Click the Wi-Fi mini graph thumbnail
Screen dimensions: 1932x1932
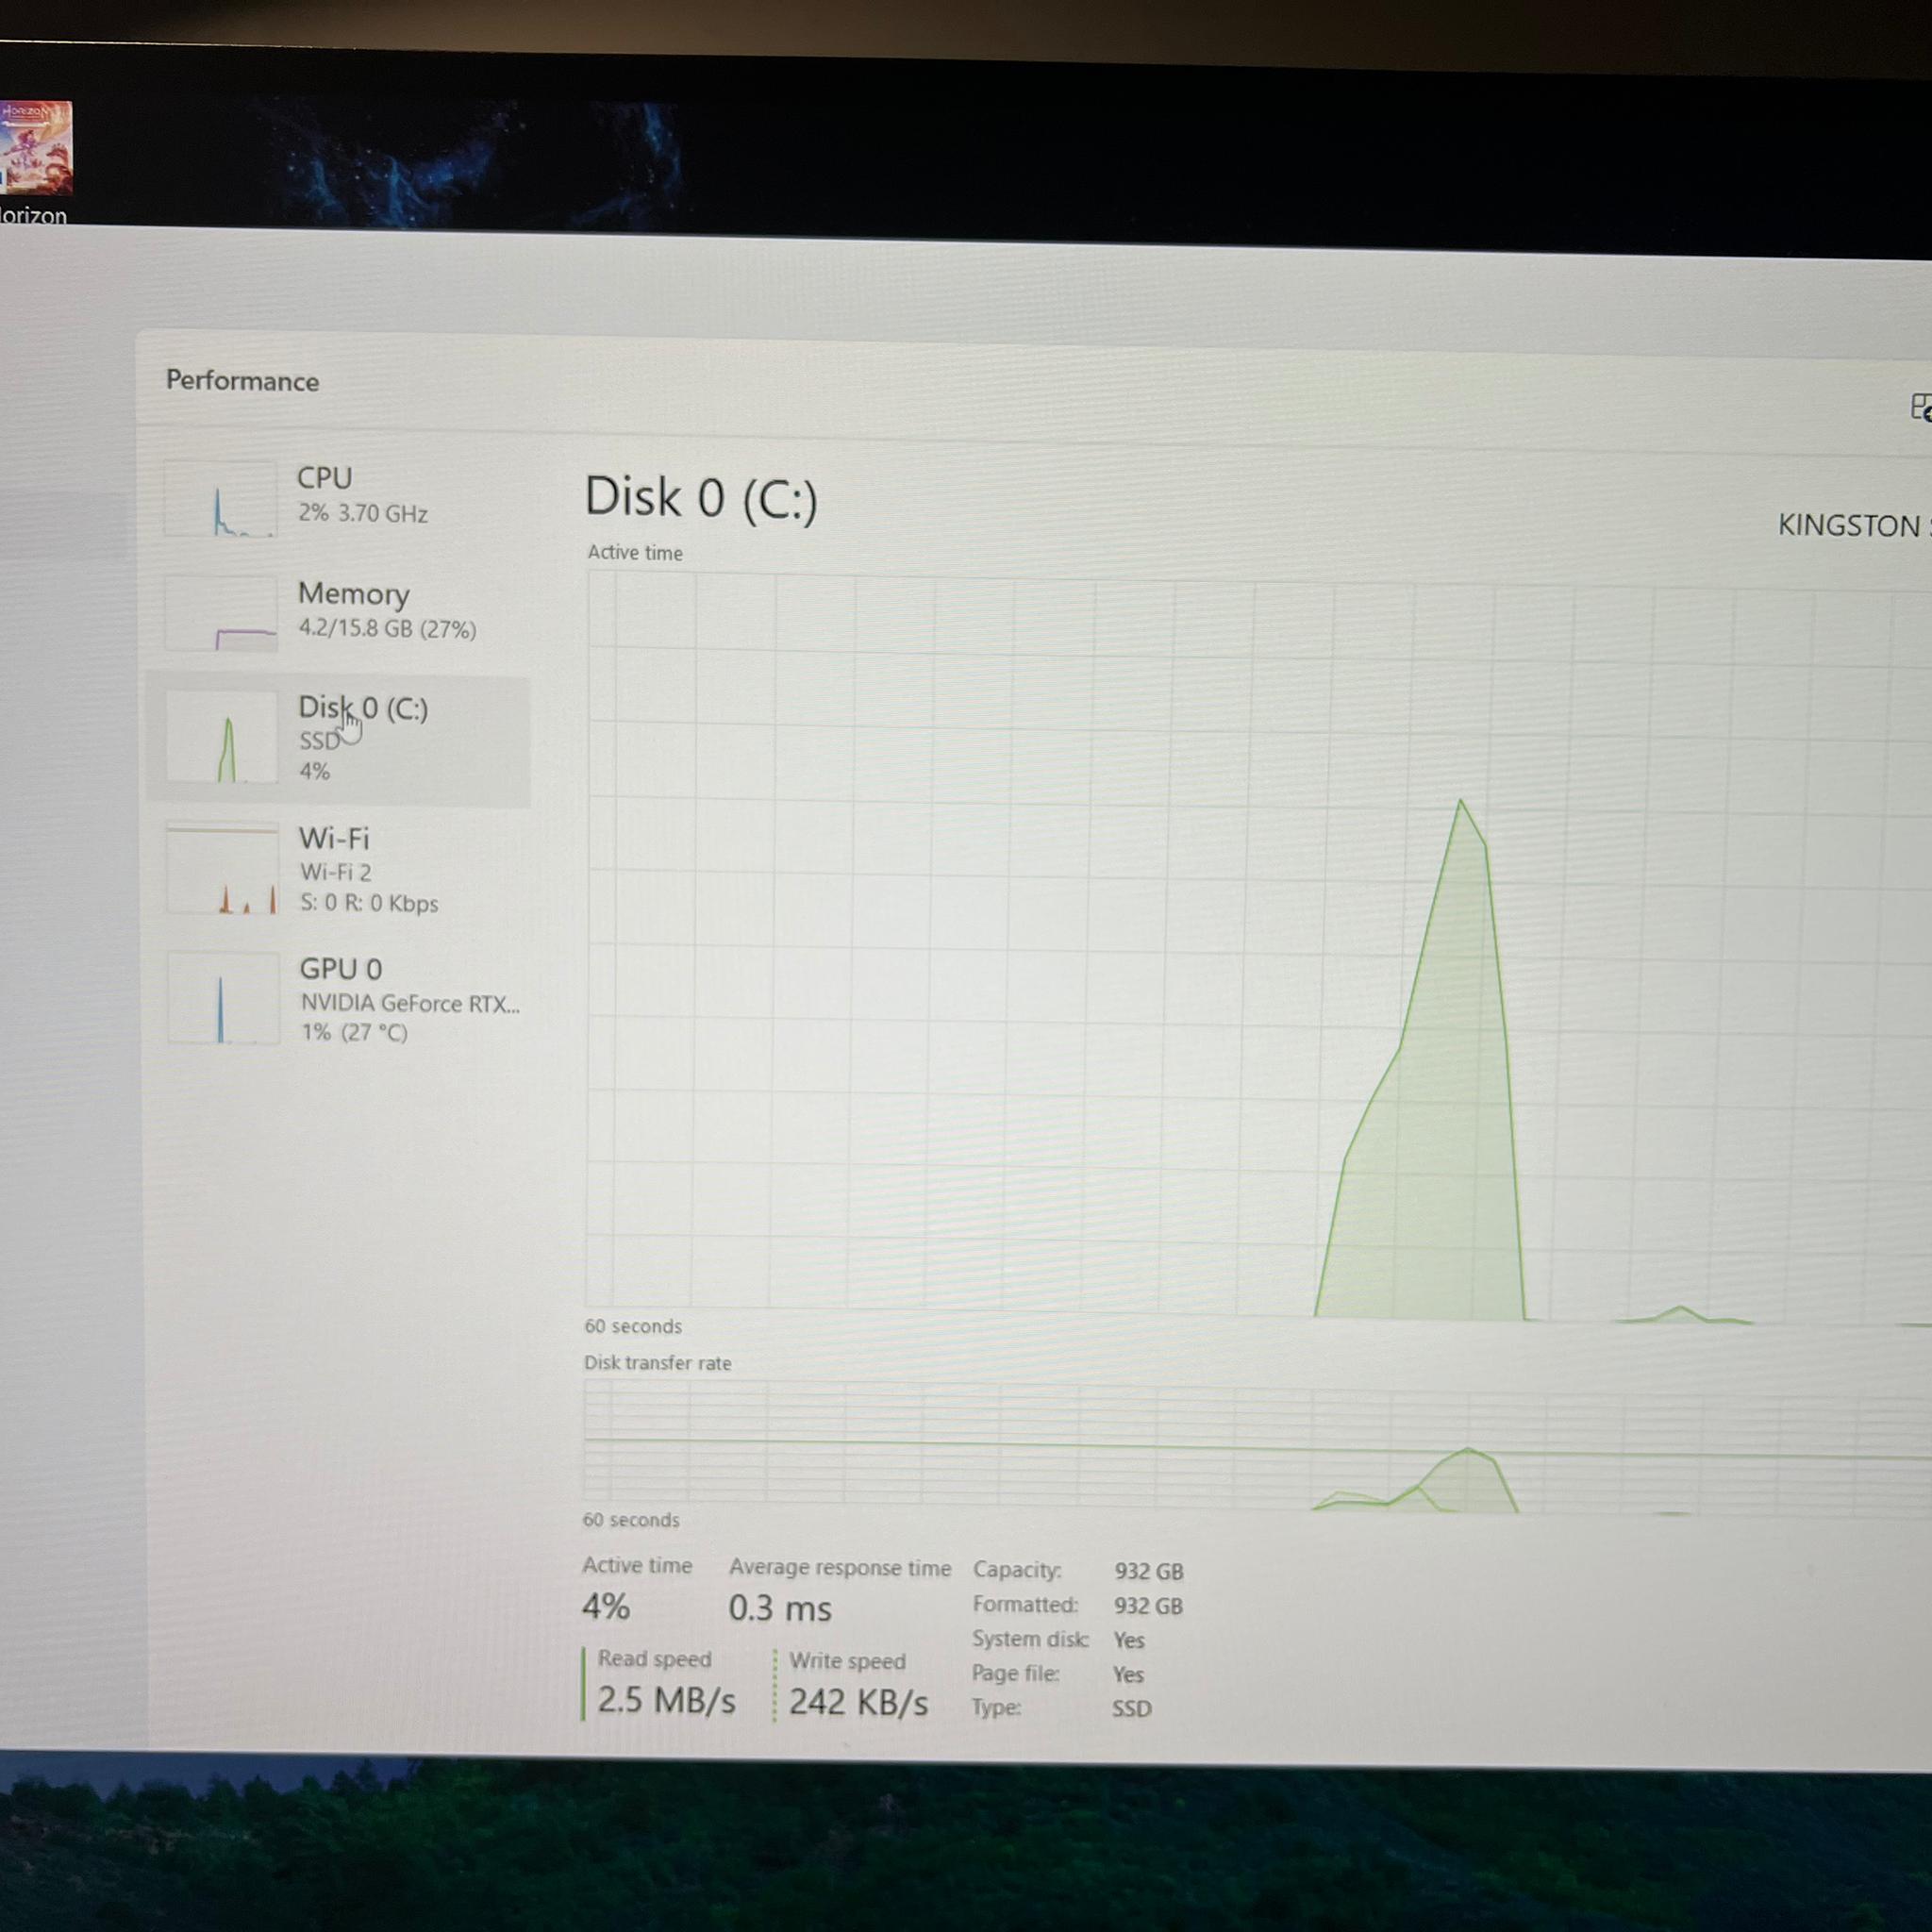tap(222, 869)
